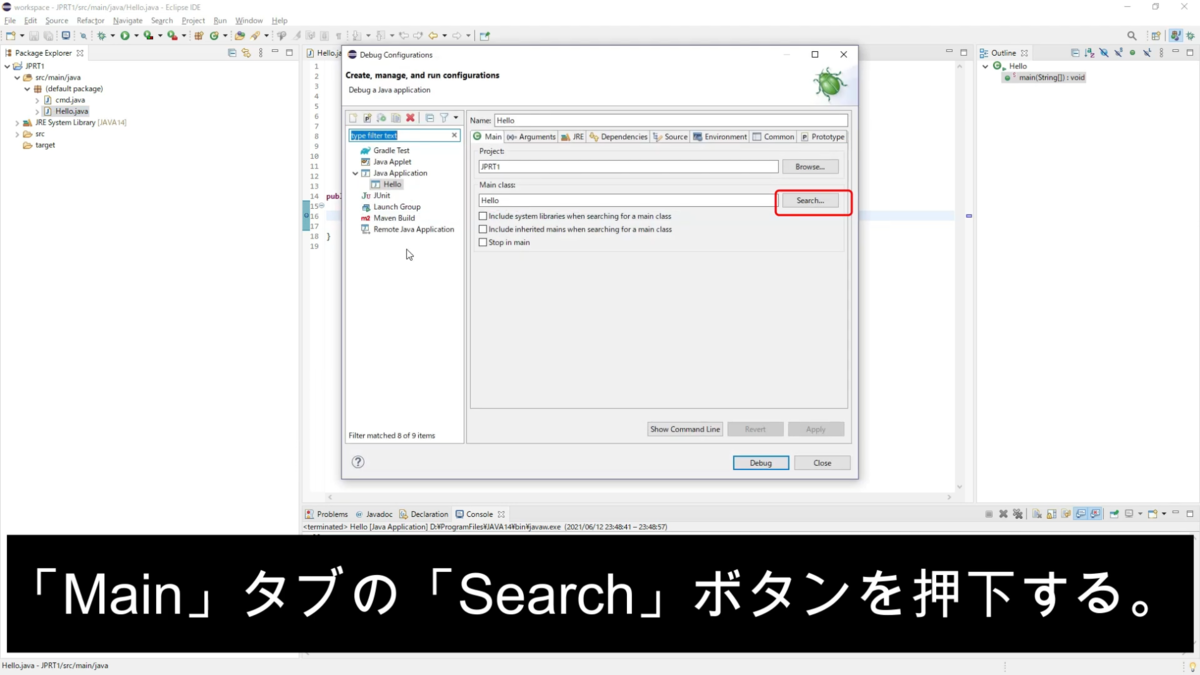The image size is (1200, 675).
Task: Select main(String[]) : void in Outline
Action: (x=1045, y=77)
